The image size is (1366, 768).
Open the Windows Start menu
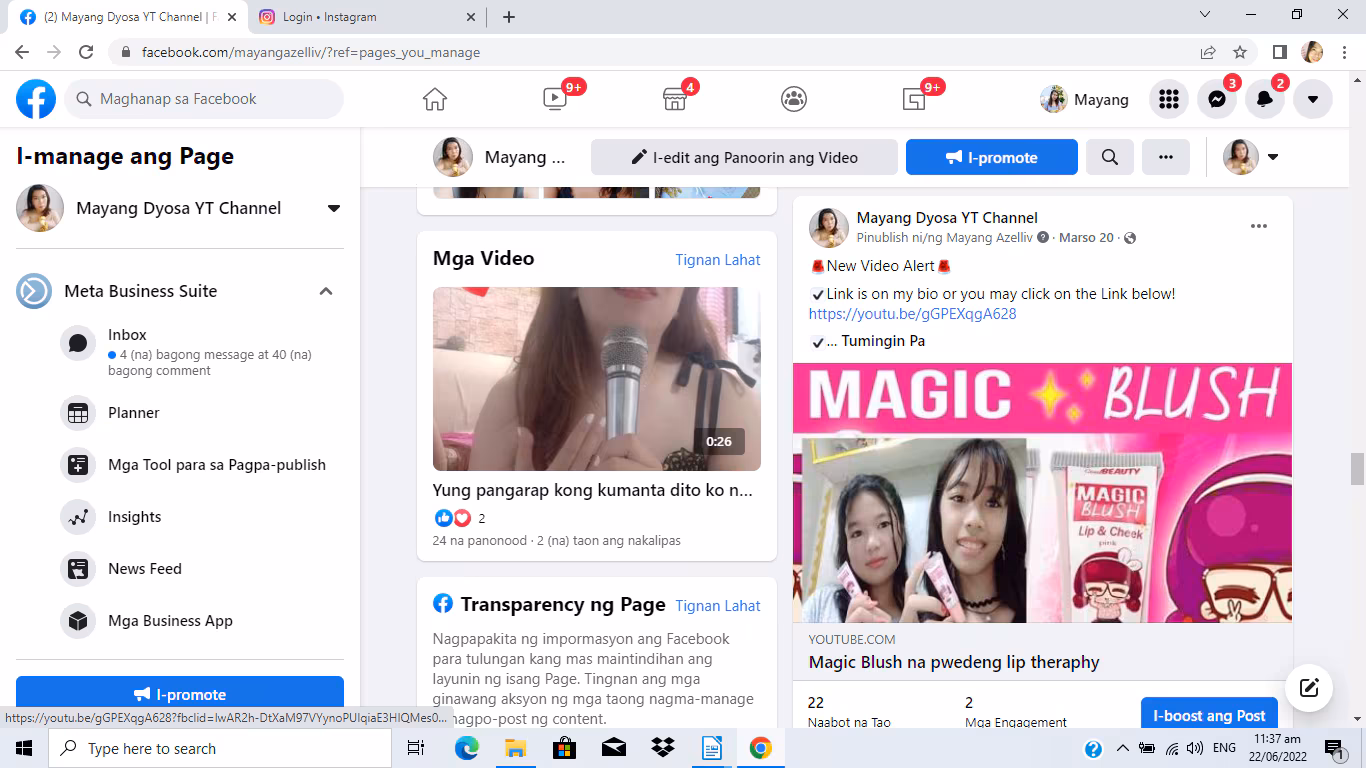(24, 748)
